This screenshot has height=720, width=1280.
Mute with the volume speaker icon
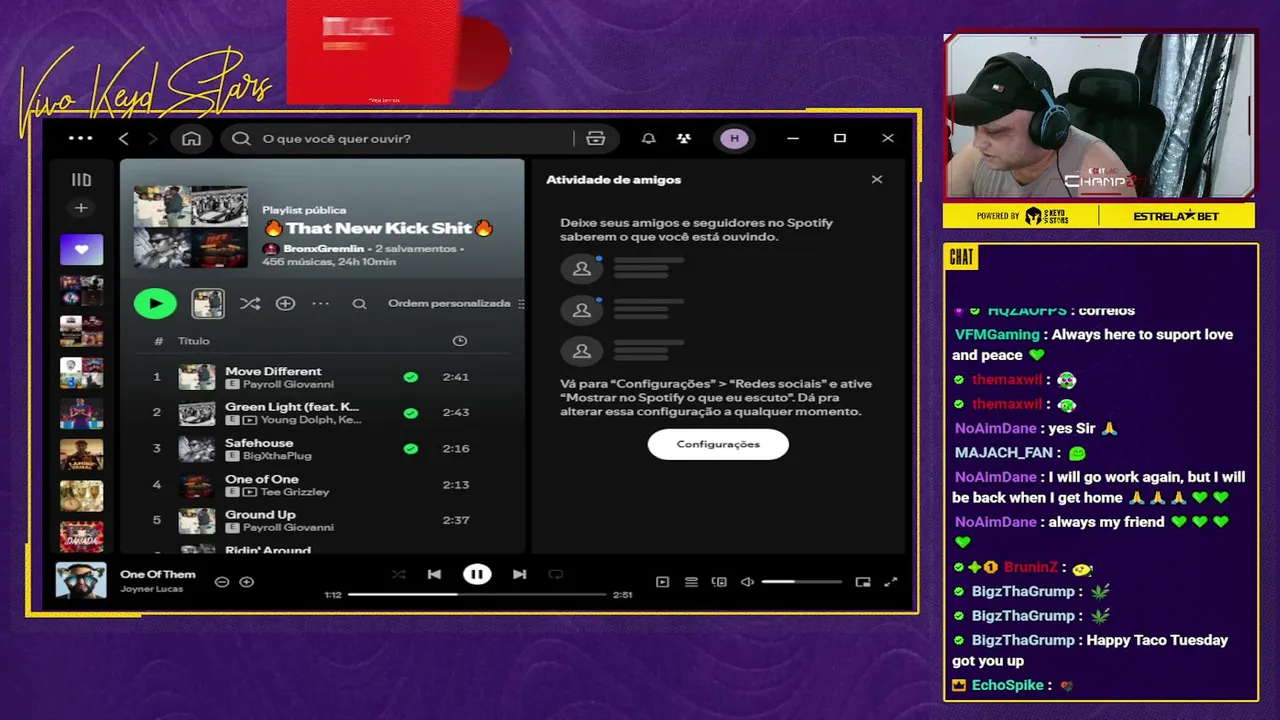click(747, 582)
